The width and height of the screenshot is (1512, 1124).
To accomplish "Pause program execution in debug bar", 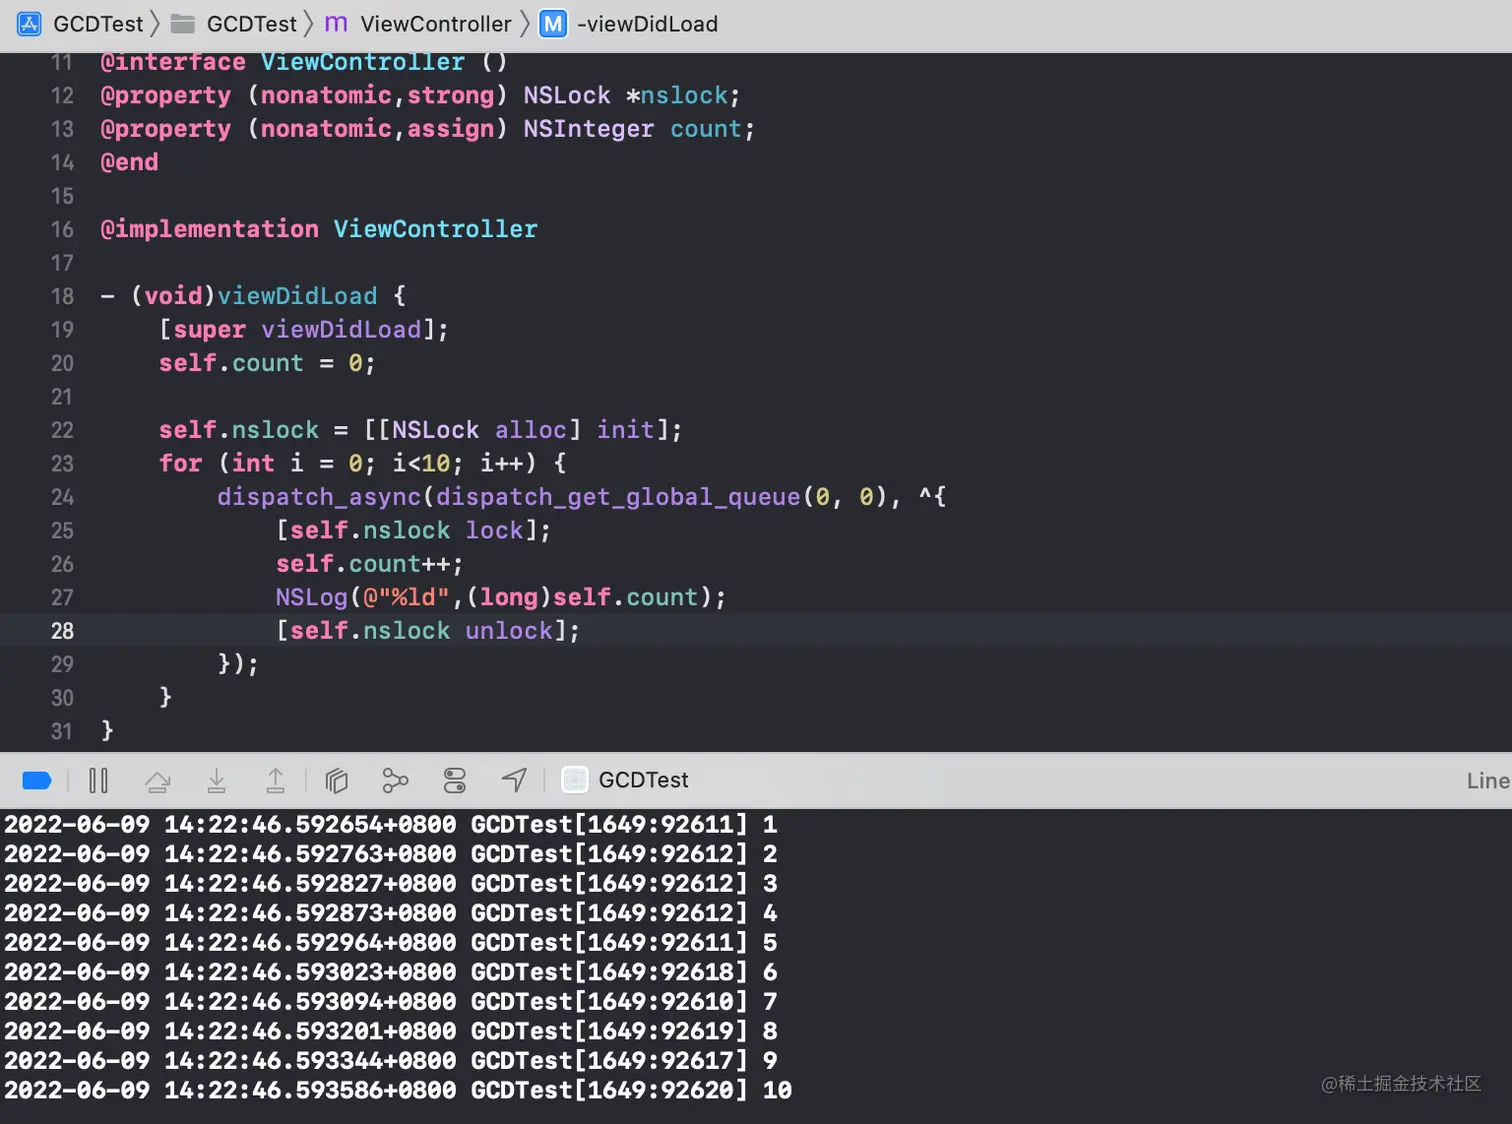I will 98,780.
